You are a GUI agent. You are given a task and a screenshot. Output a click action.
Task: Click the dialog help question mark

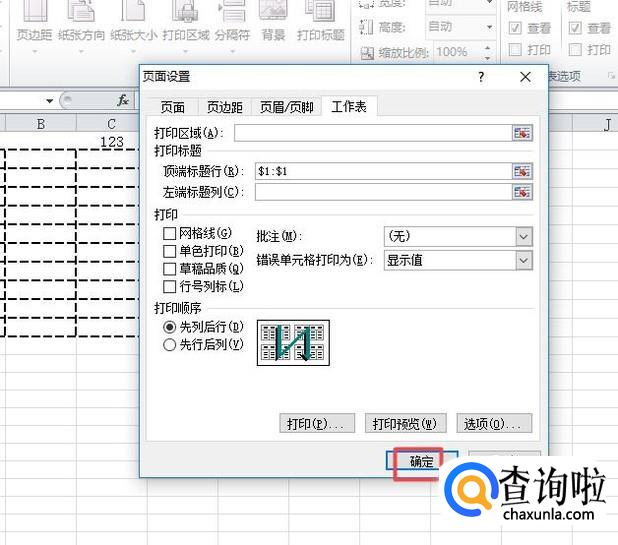coord(481,77)
